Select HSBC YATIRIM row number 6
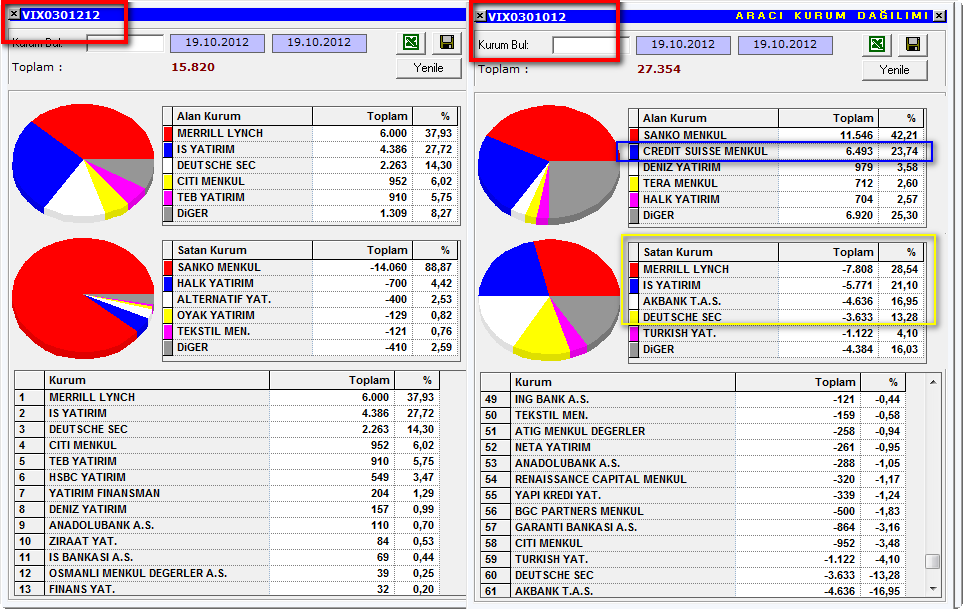963x609 pixels. pyautogui.click(x=227, y=477)
